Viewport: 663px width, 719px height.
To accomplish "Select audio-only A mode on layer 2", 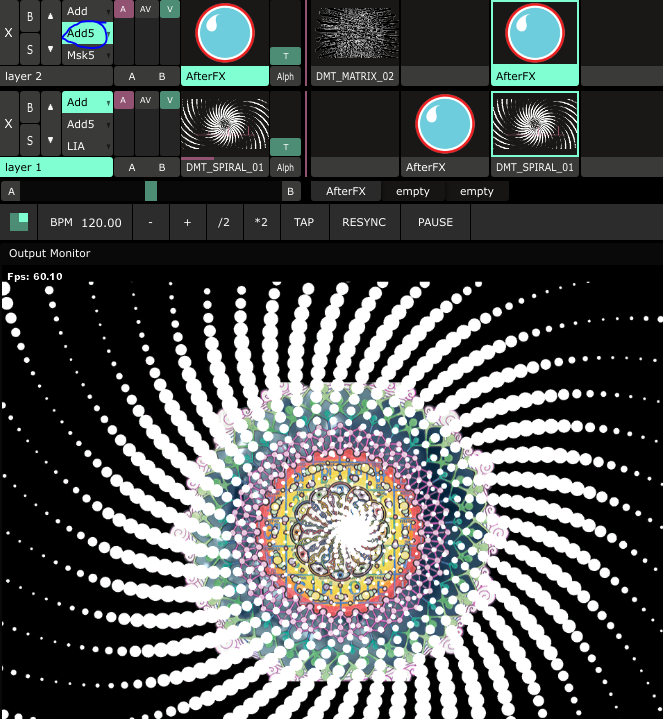I will [124, 9].
